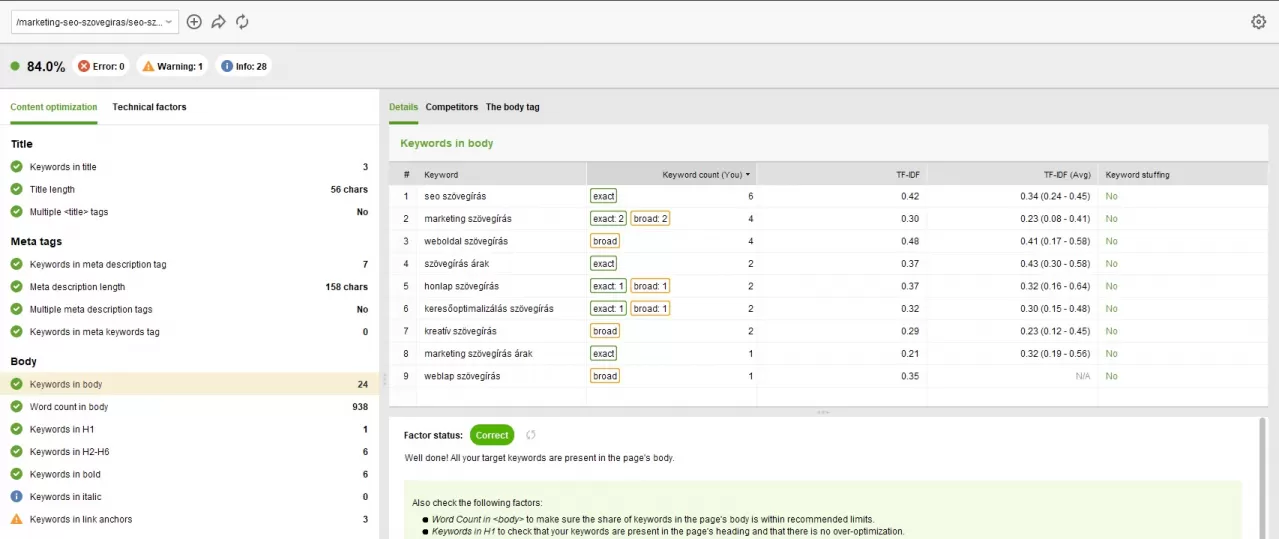Open the settings gear icon
Screen dimensions: 1279x539
[1258, 22]
